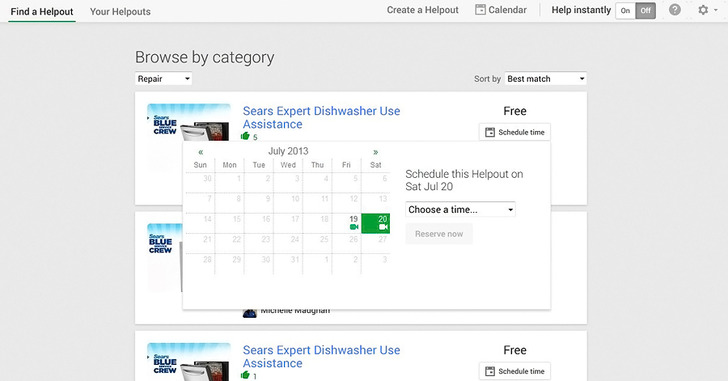Go to previous month with « arrow
This screenshot has width=728, height=381.
coord(201,152)
